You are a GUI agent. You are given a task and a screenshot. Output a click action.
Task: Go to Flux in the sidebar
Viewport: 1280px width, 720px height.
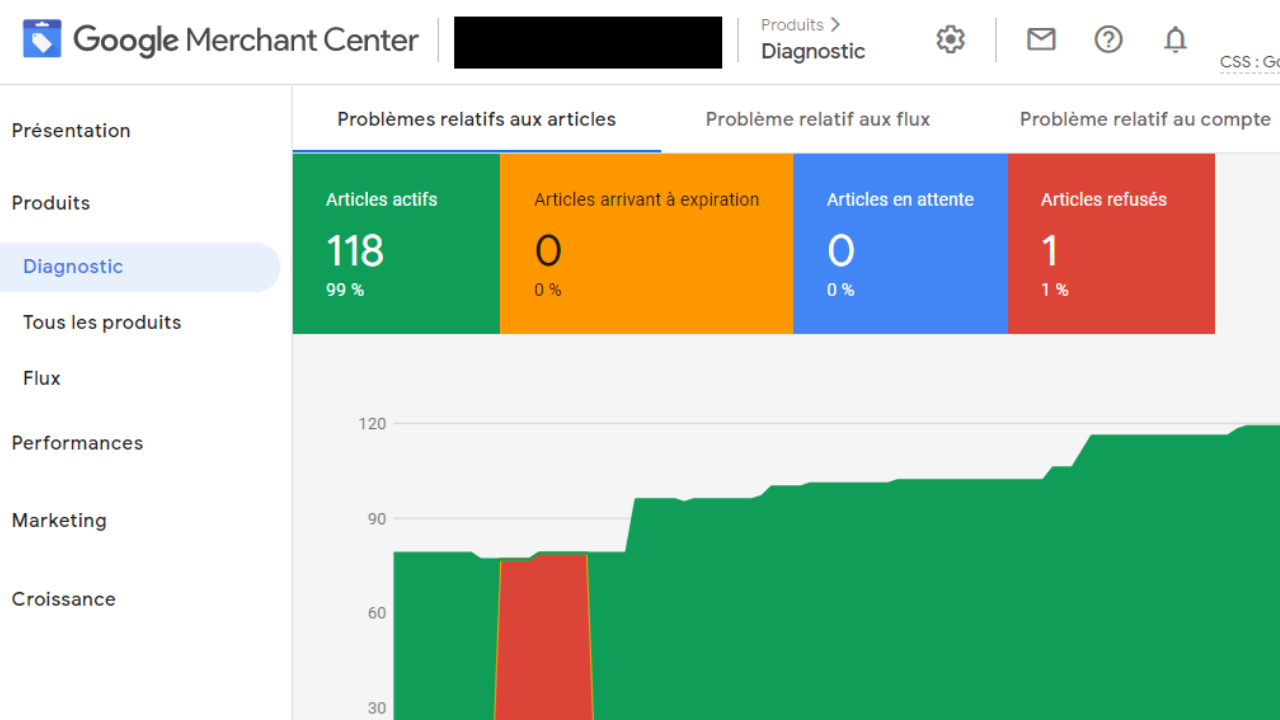coord(42,378)
